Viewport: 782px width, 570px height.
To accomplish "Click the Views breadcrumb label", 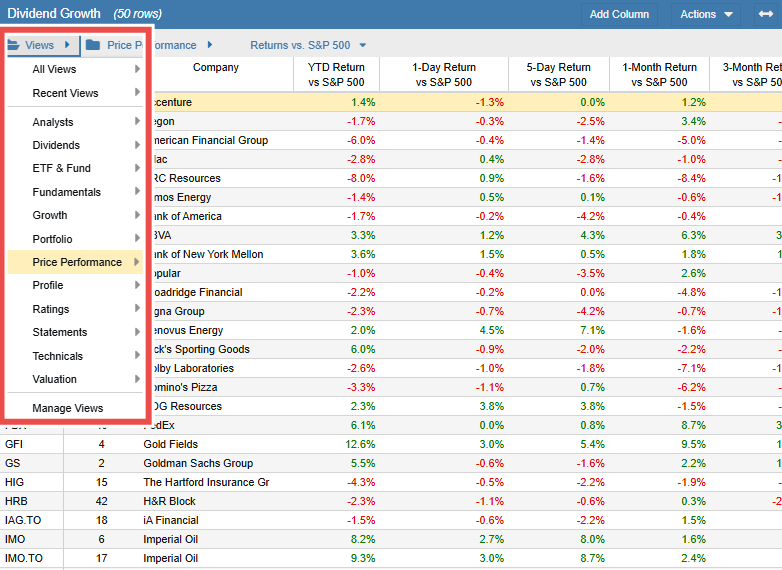I will click(39, 45).
